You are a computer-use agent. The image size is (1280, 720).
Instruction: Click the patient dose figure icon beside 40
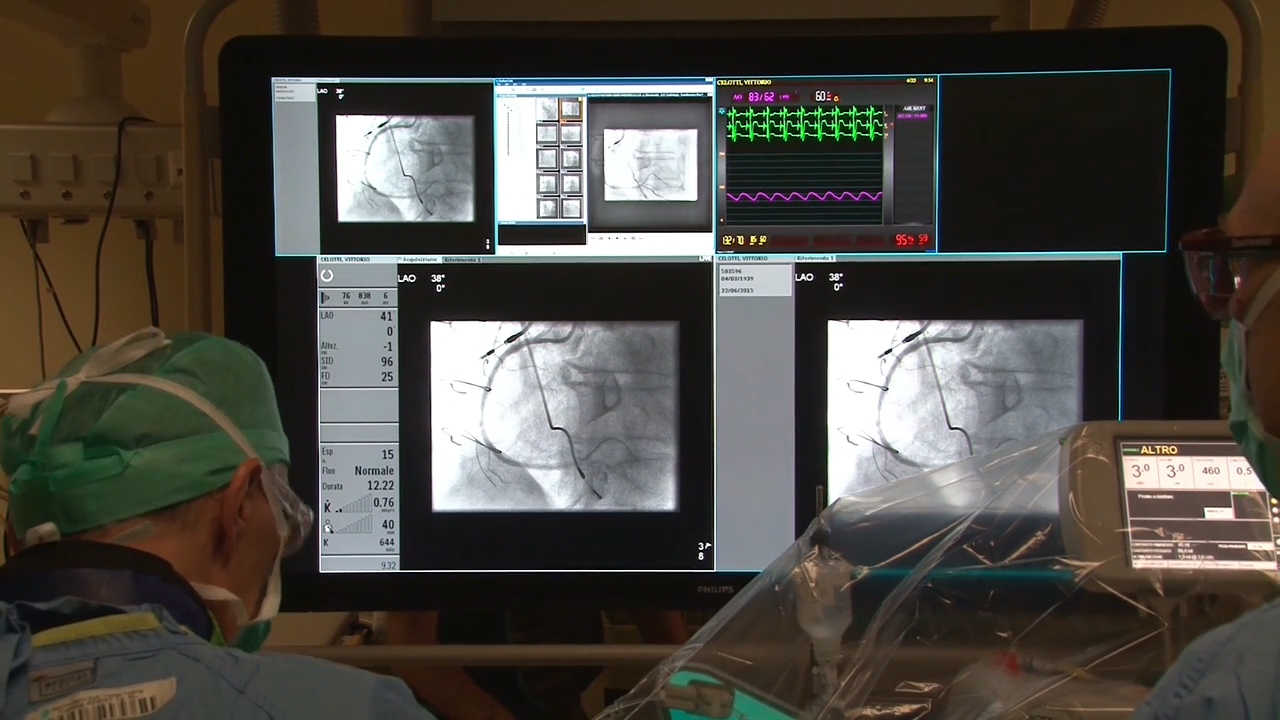coord(328,526)
